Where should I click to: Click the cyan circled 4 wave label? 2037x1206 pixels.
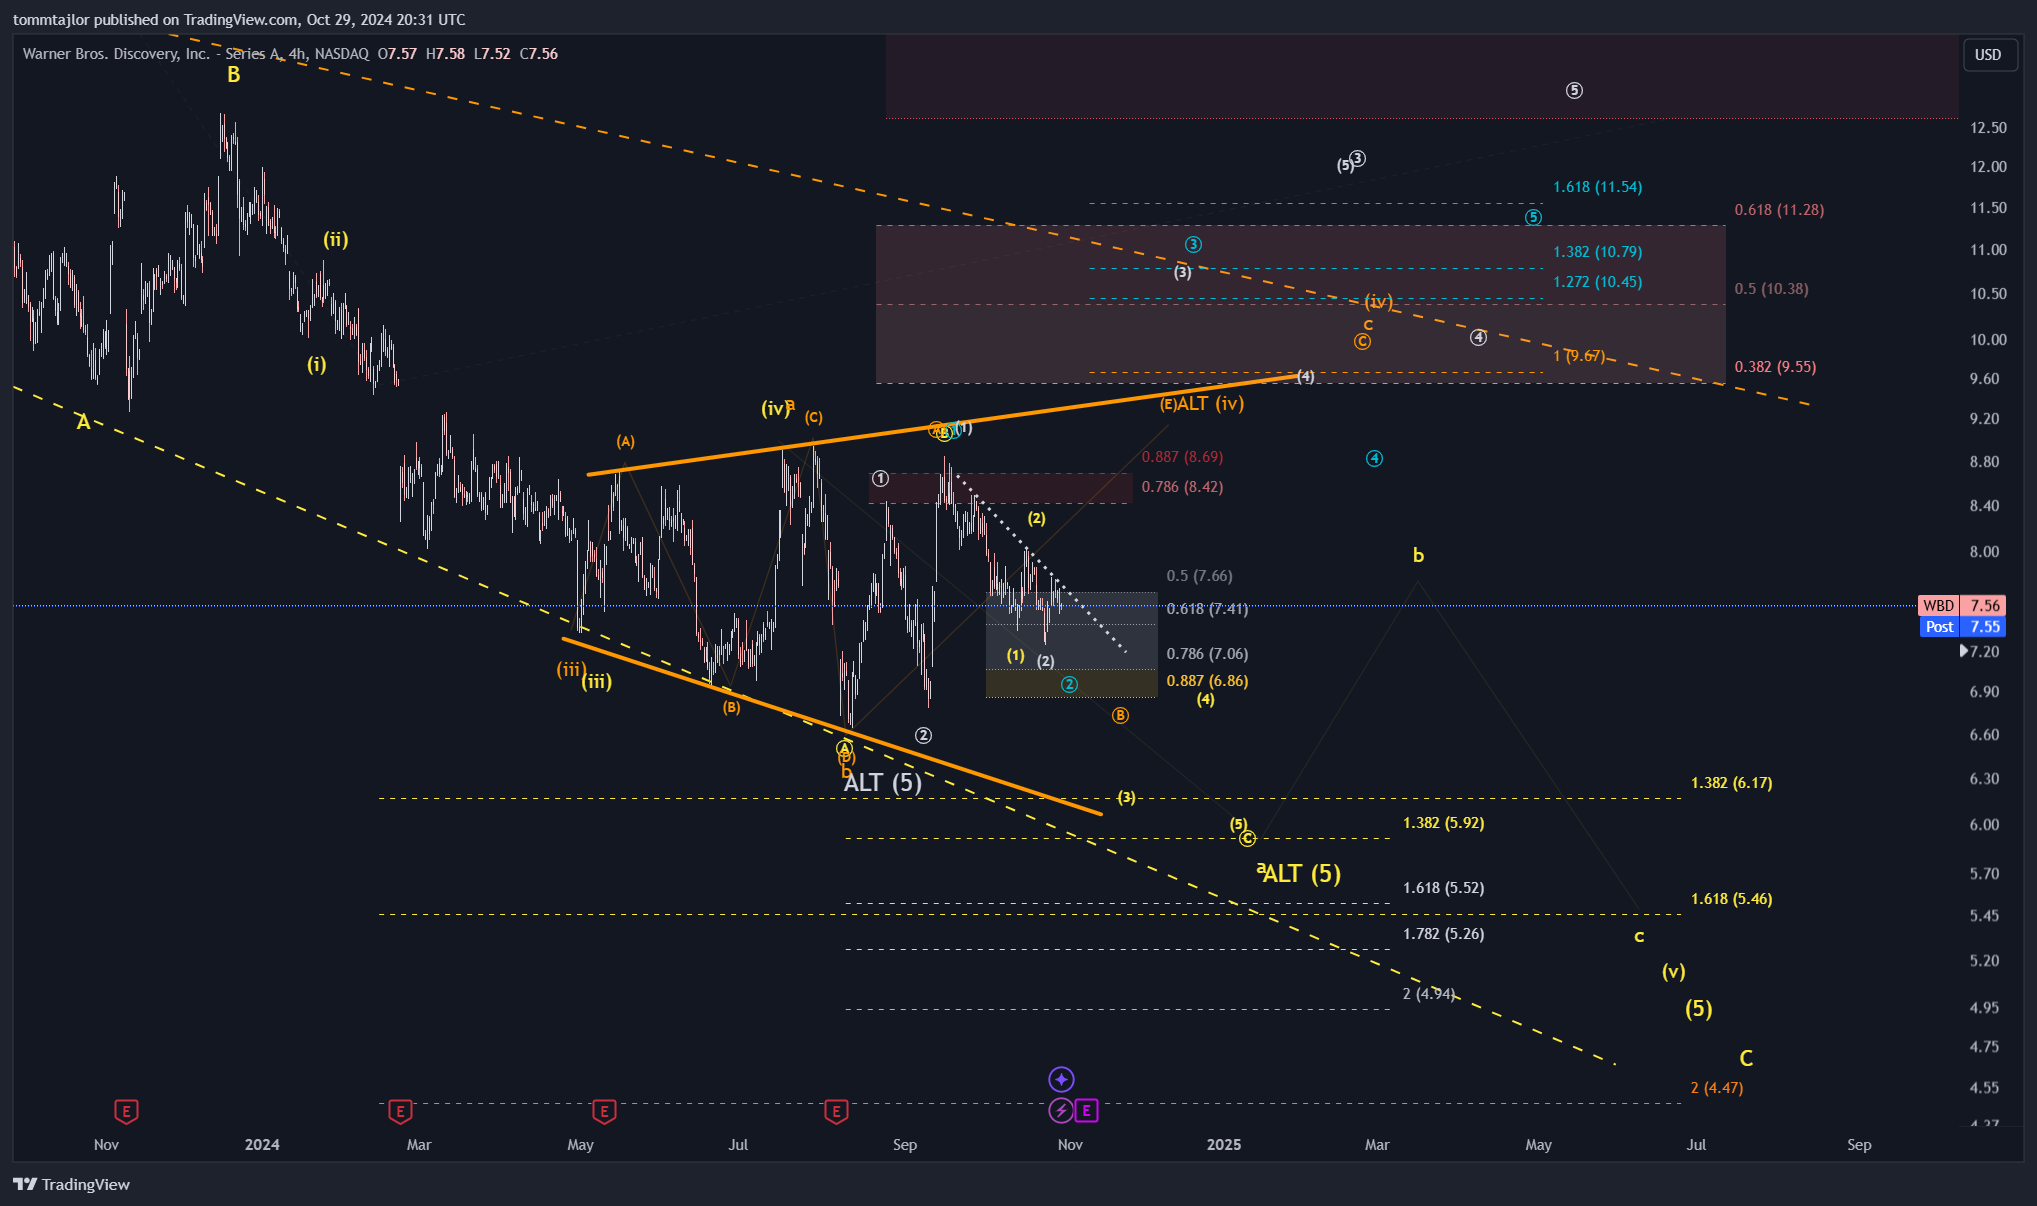pos(1374,458)
